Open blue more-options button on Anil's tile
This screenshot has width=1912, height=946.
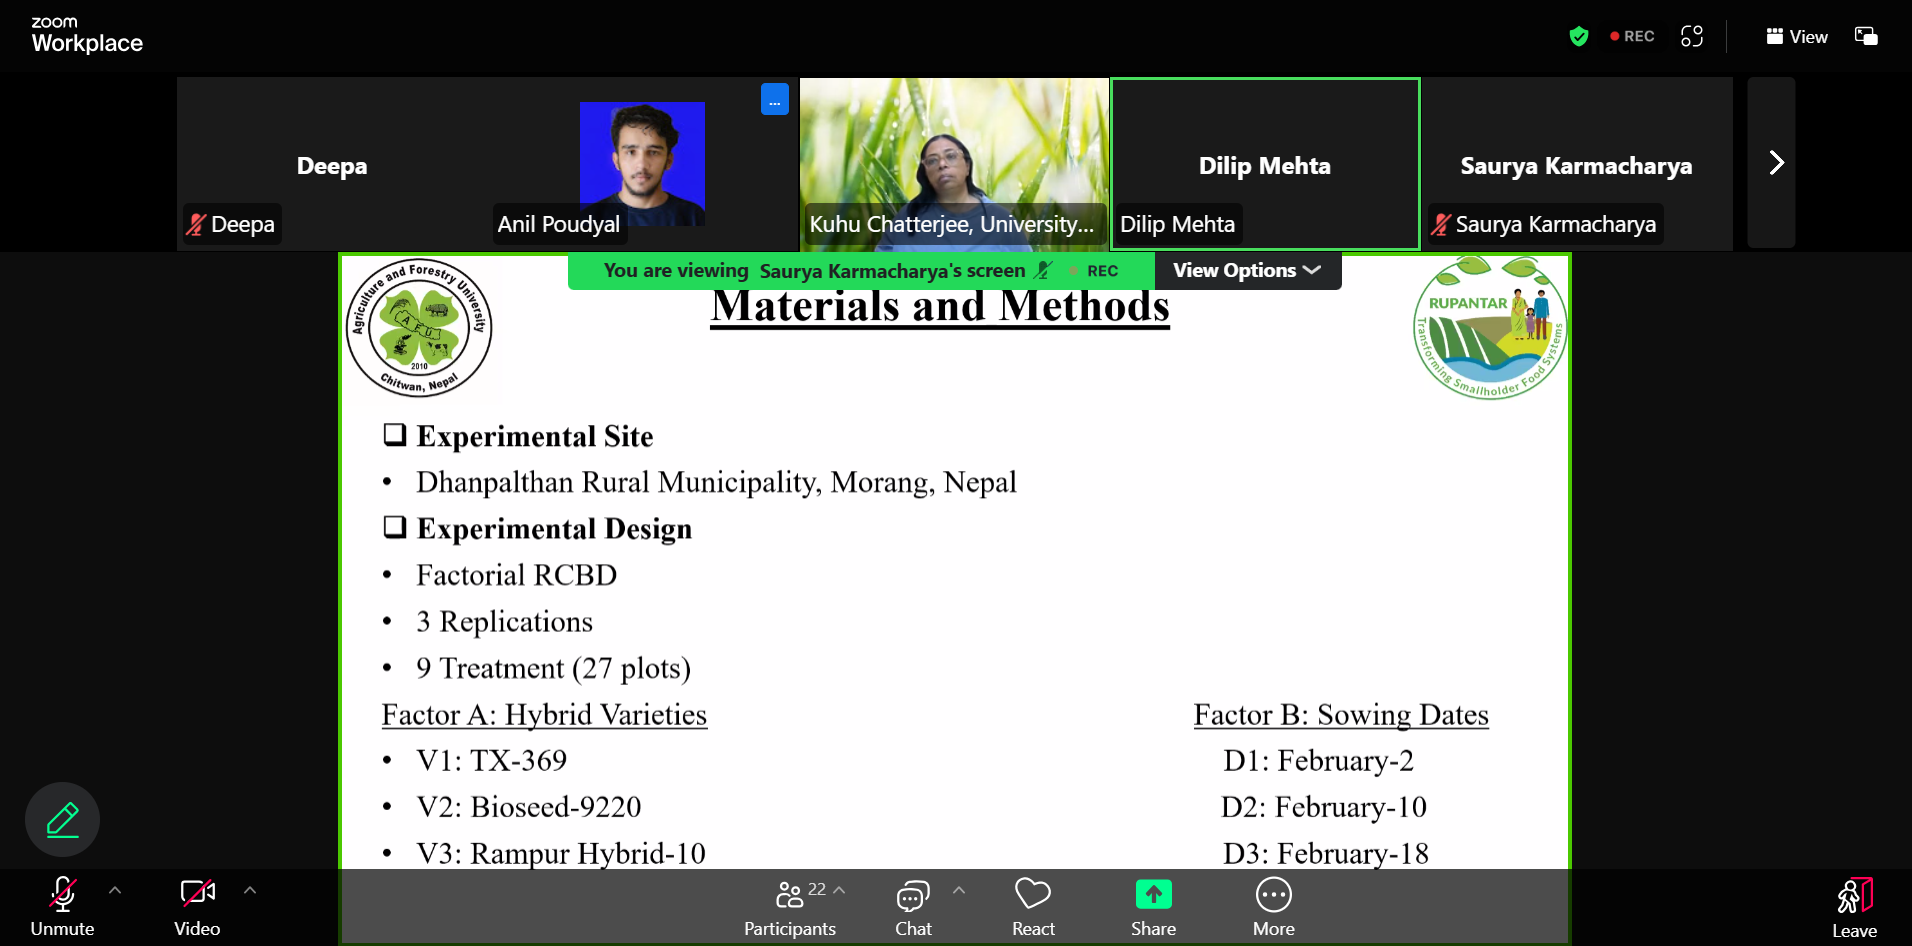pos(775,100)
